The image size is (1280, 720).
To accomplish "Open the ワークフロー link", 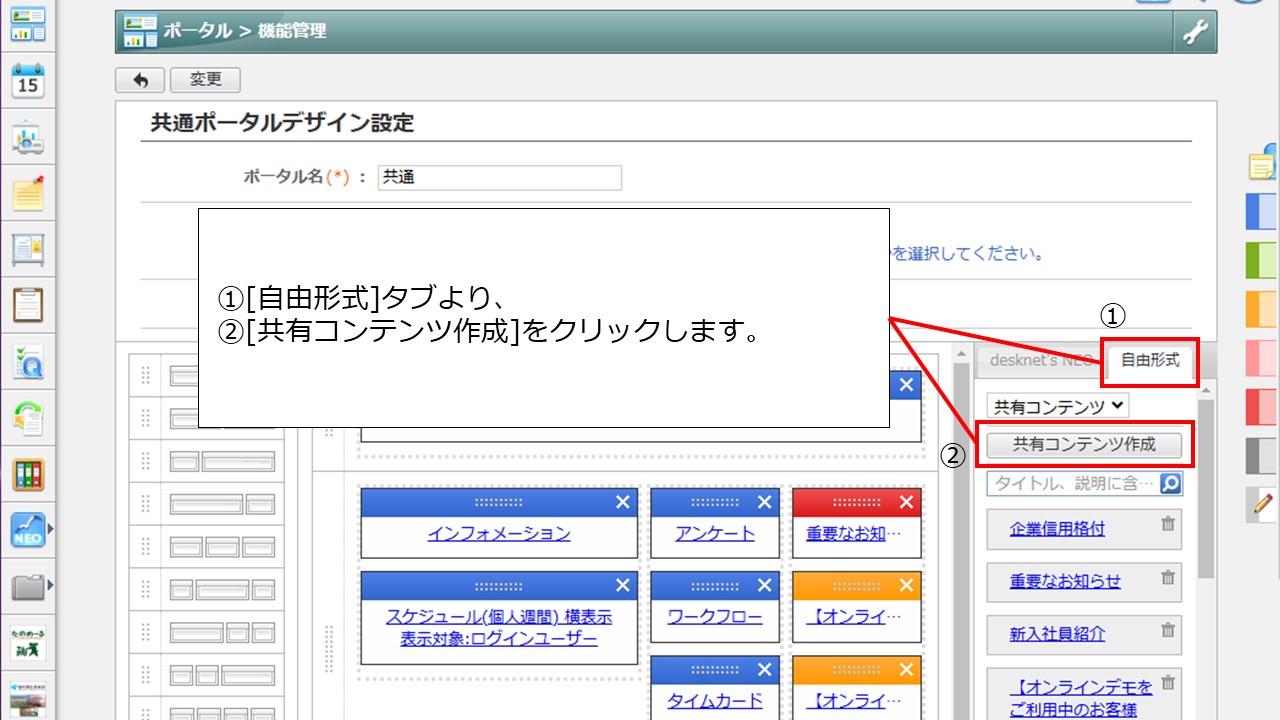I will (715, 617).
